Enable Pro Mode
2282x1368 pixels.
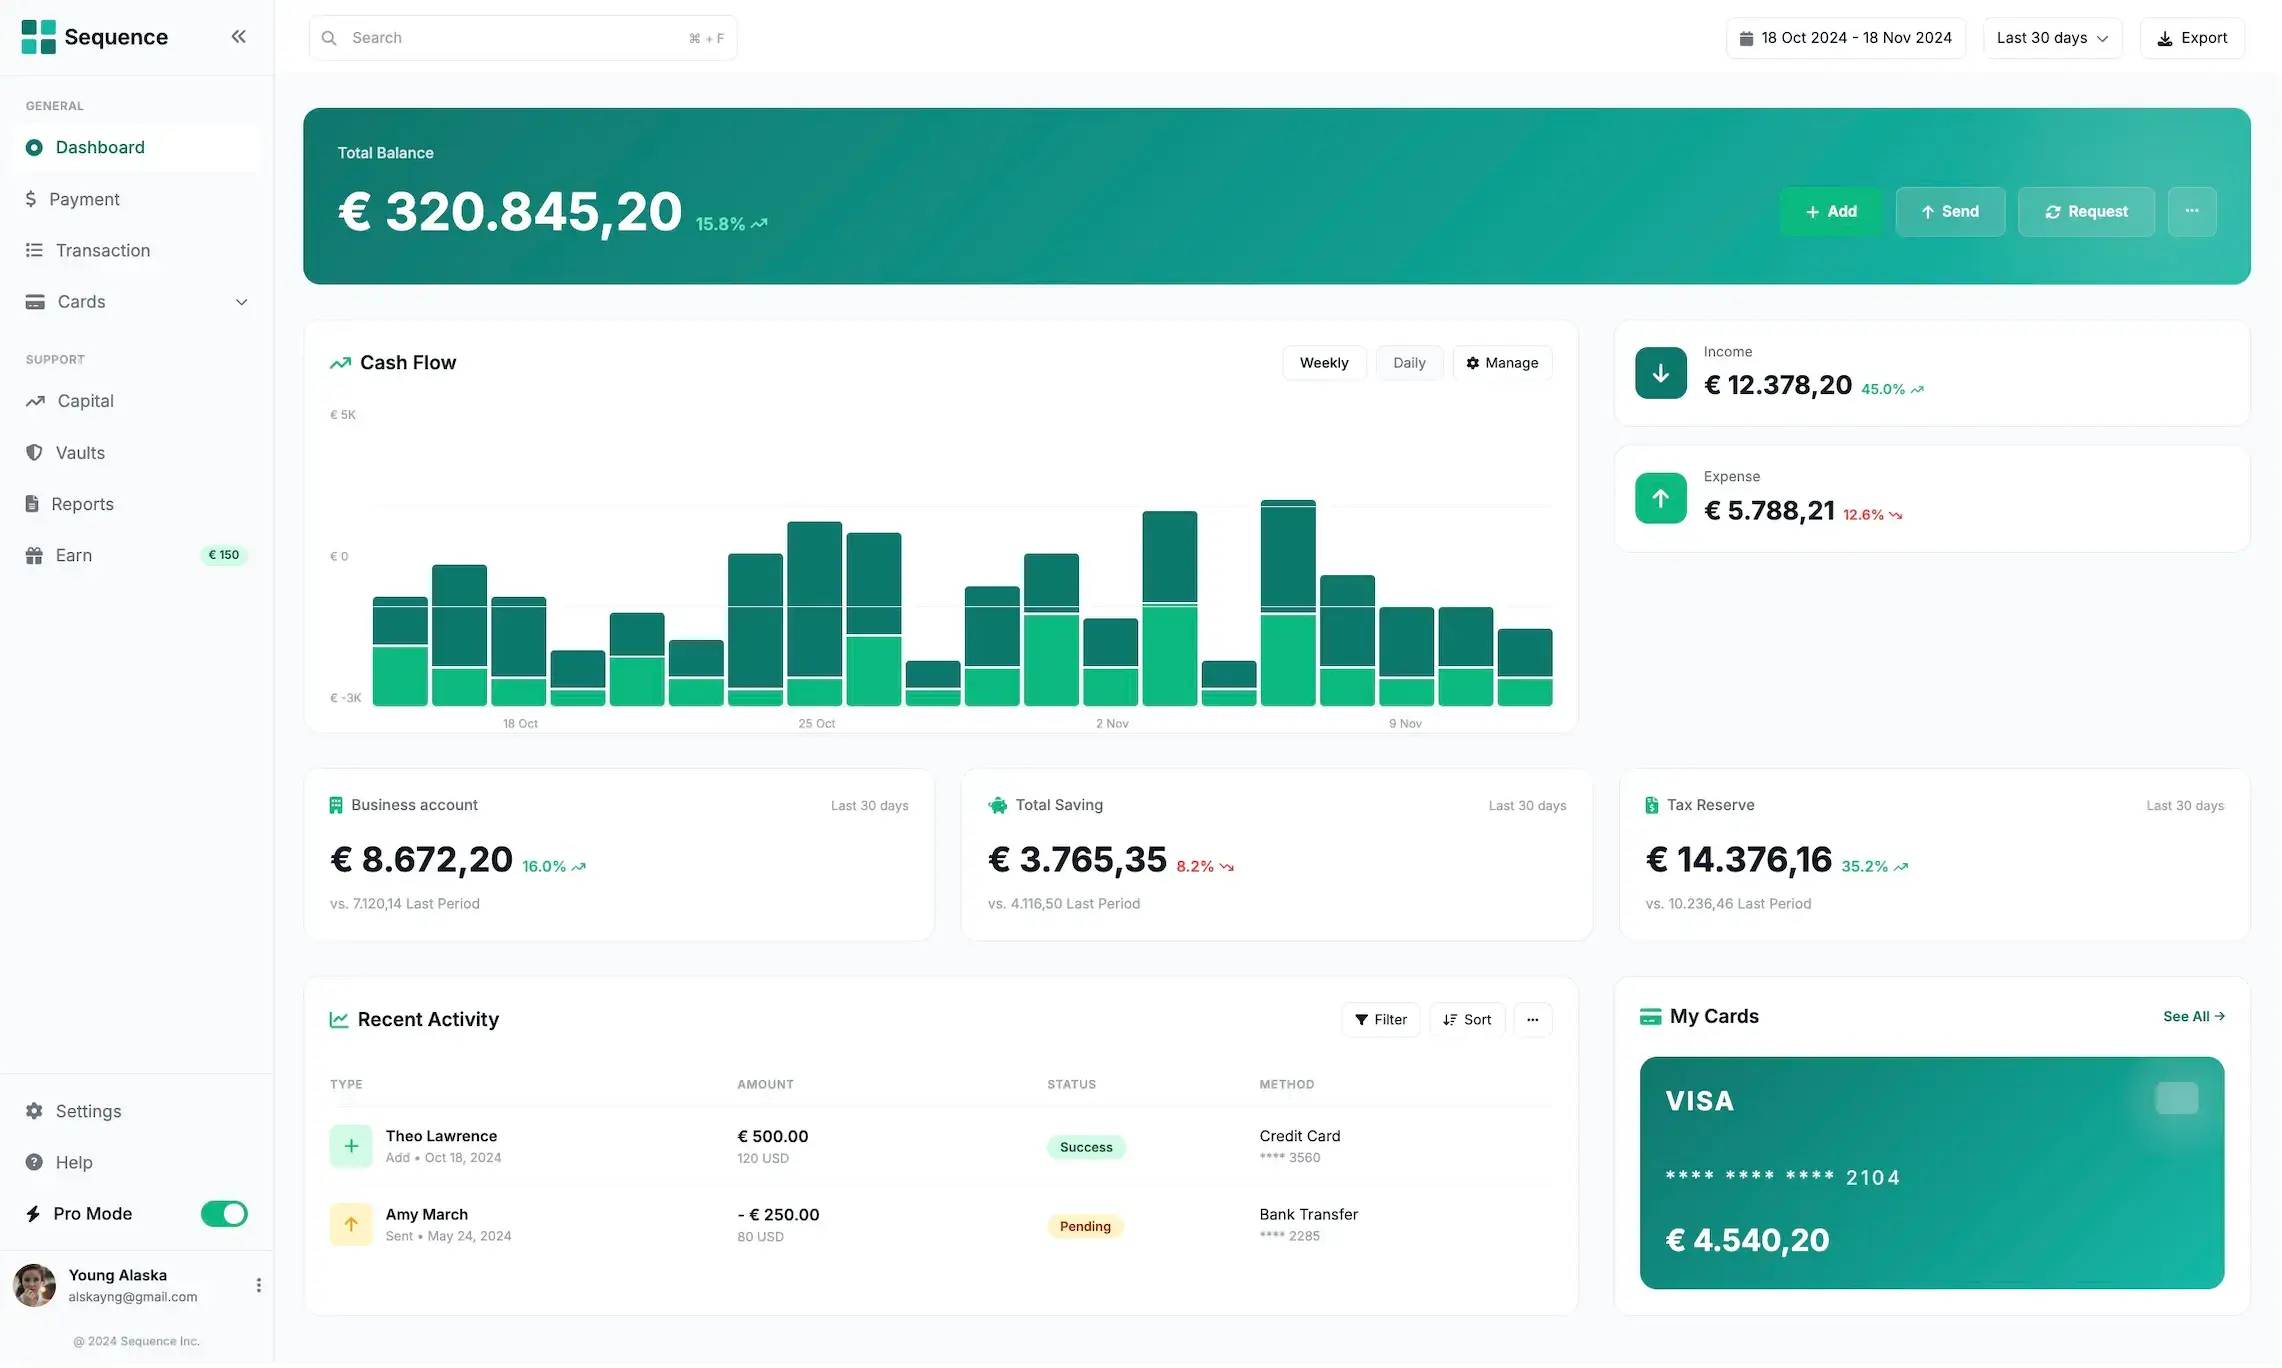[224, 1214]
